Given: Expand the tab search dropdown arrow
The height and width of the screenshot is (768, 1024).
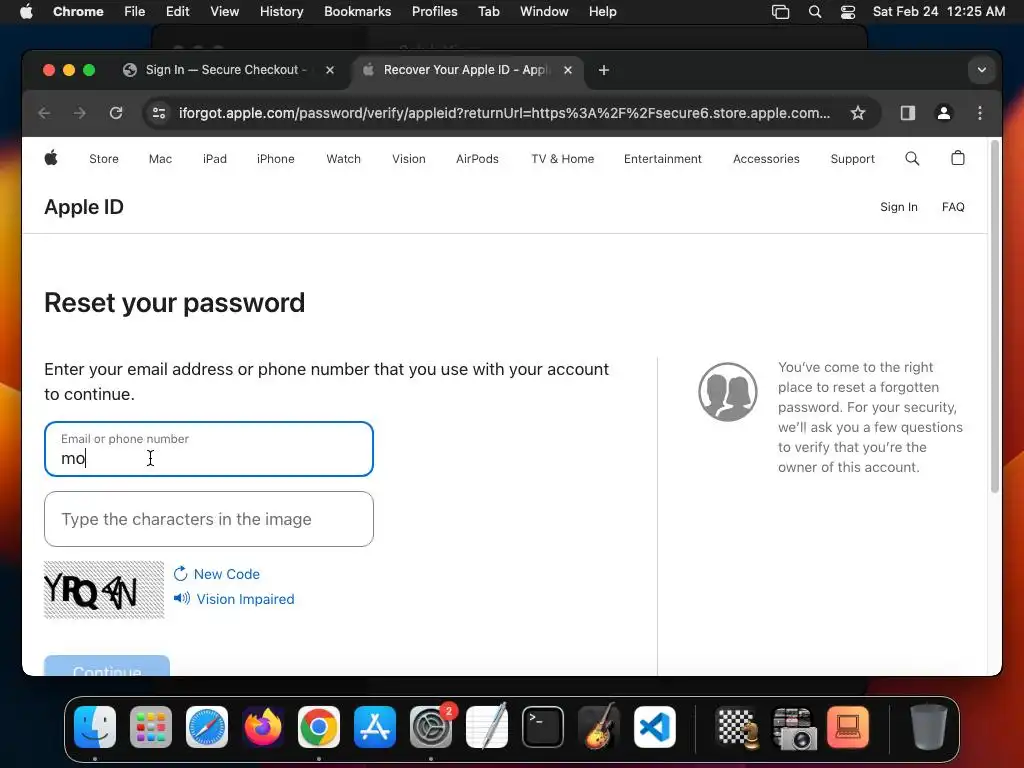Looking at the screenshot, I should [x=982, y=70].
